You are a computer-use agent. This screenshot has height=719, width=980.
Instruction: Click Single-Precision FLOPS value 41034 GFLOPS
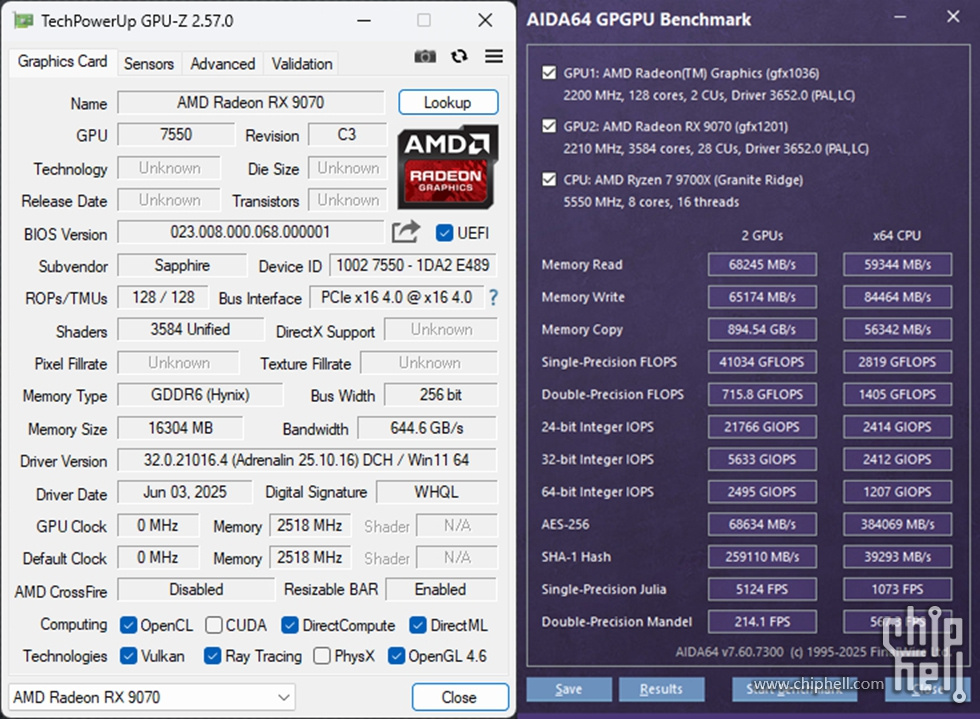tap(762, 362)
